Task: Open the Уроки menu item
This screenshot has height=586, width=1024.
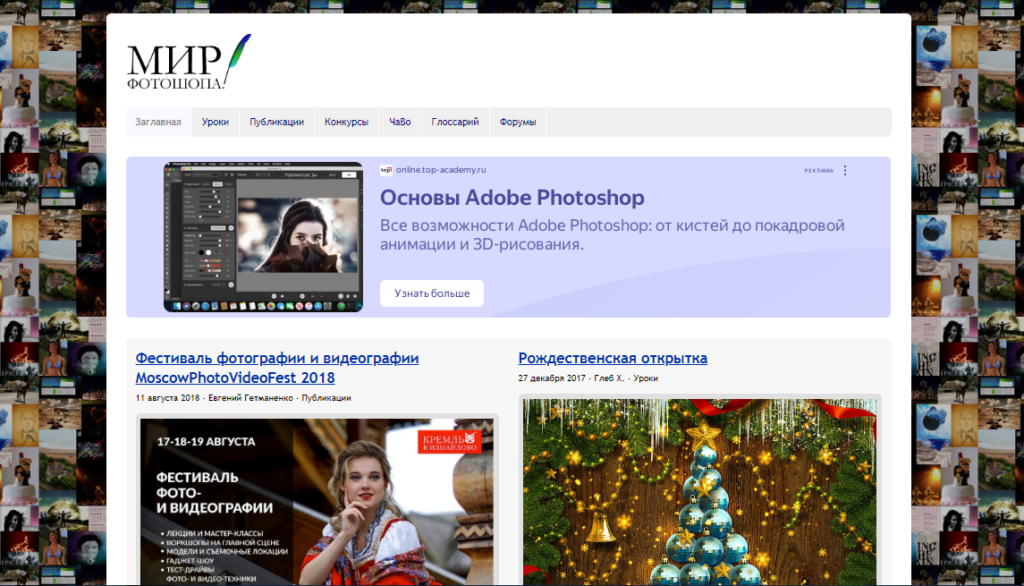Action: click(216, 122)
